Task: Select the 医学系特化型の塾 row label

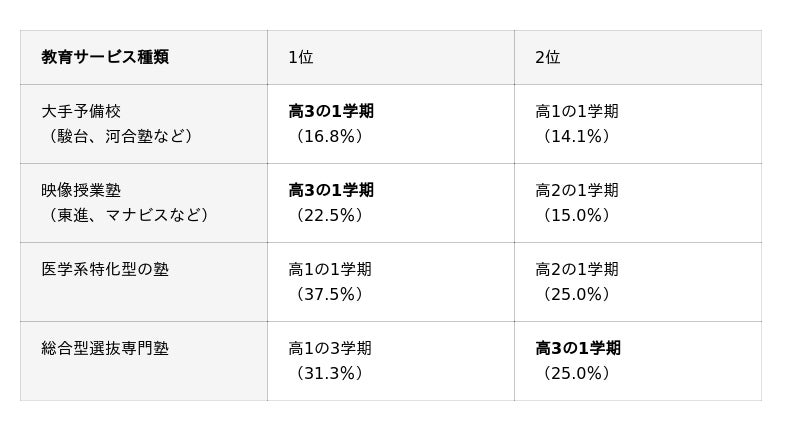Action: click(105, 269)
